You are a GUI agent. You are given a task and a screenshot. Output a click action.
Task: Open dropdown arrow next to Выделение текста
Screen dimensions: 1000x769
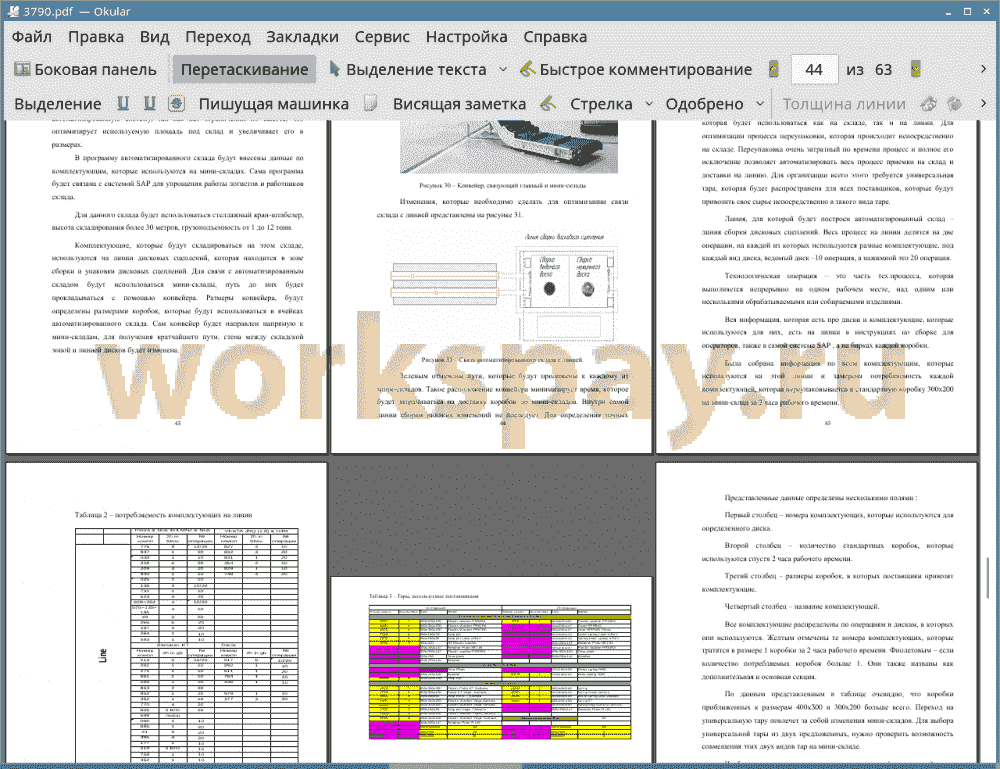(x=503, y=70)
